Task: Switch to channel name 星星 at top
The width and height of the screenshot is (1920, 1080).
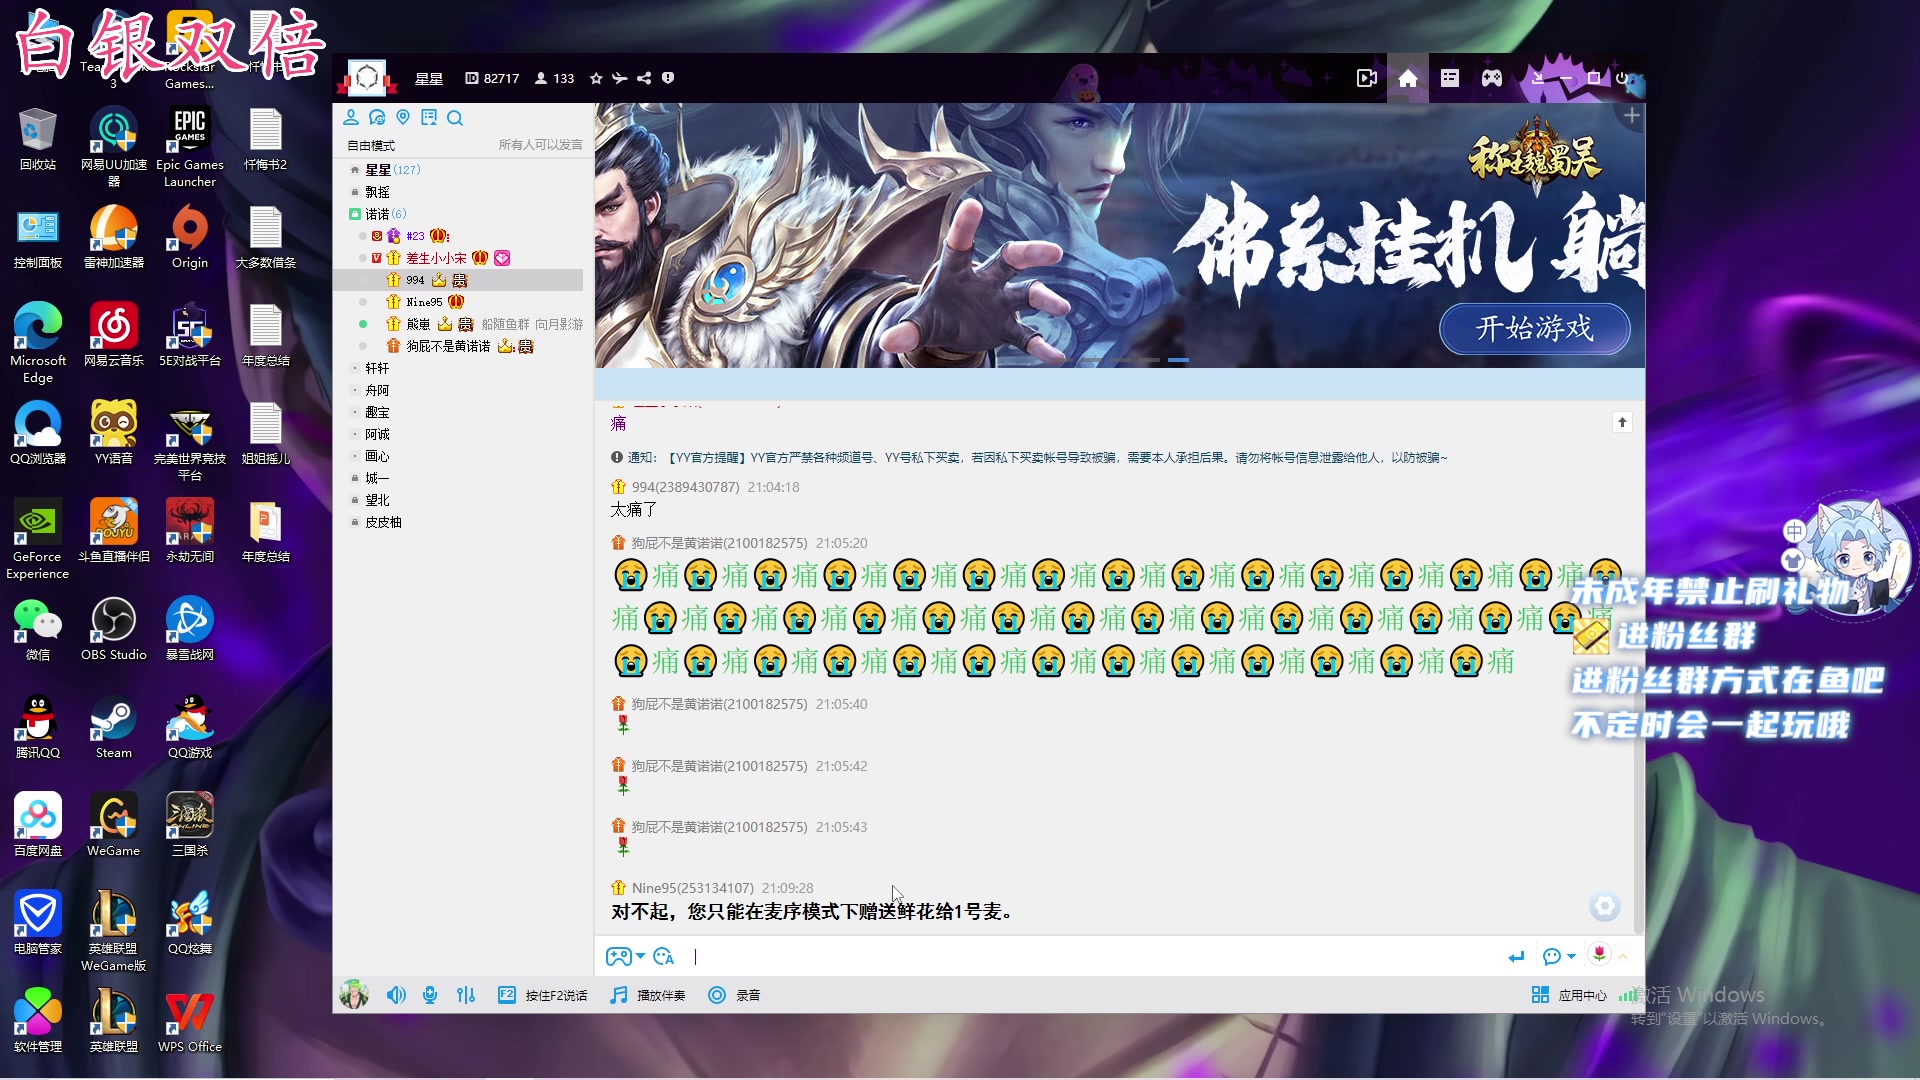Action: (x=429, y=78)
